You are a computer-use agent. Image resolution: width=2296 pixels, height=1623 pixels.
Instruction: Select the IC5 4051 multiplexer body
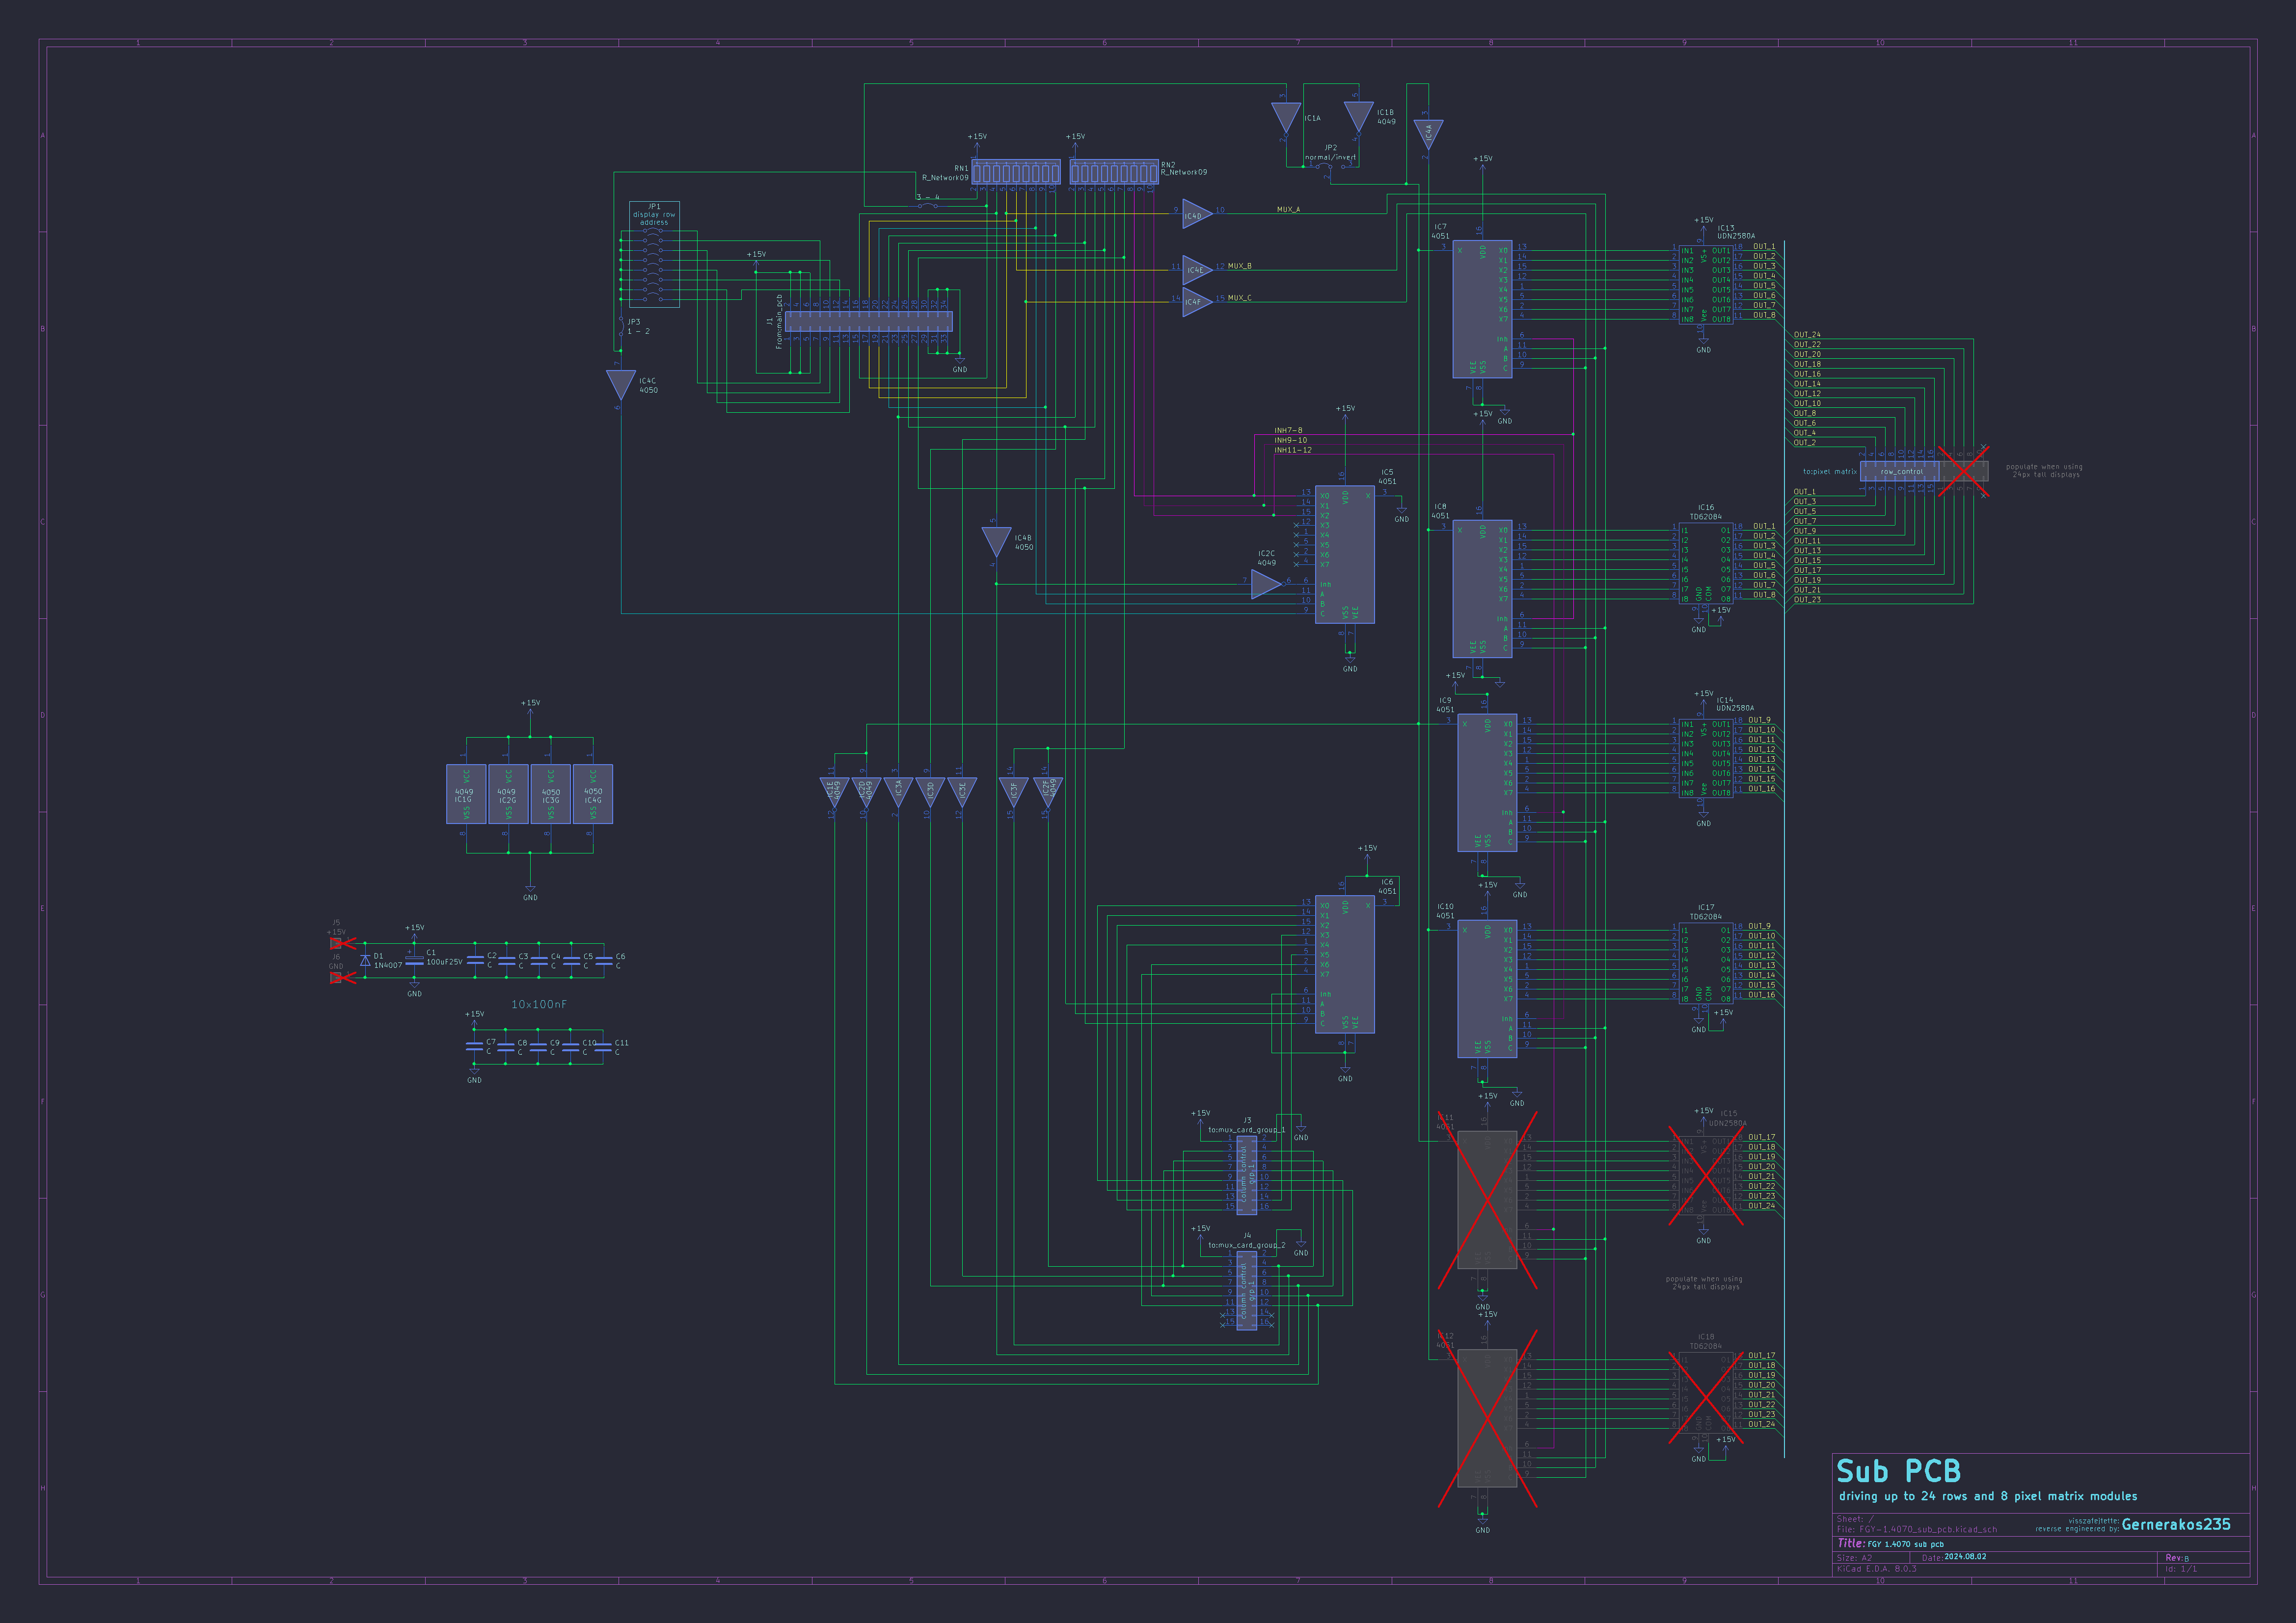click(1344, 555)
